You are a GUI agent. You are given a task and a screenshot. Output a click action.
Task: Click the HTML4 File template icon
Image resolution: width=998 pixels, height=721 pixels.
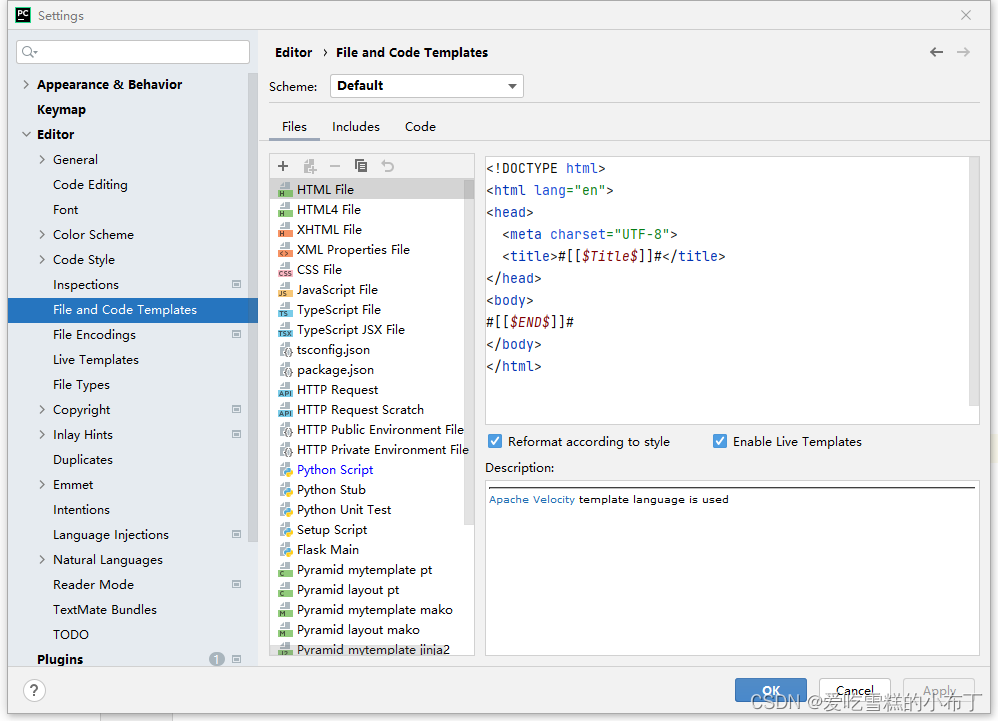point(285,210)
